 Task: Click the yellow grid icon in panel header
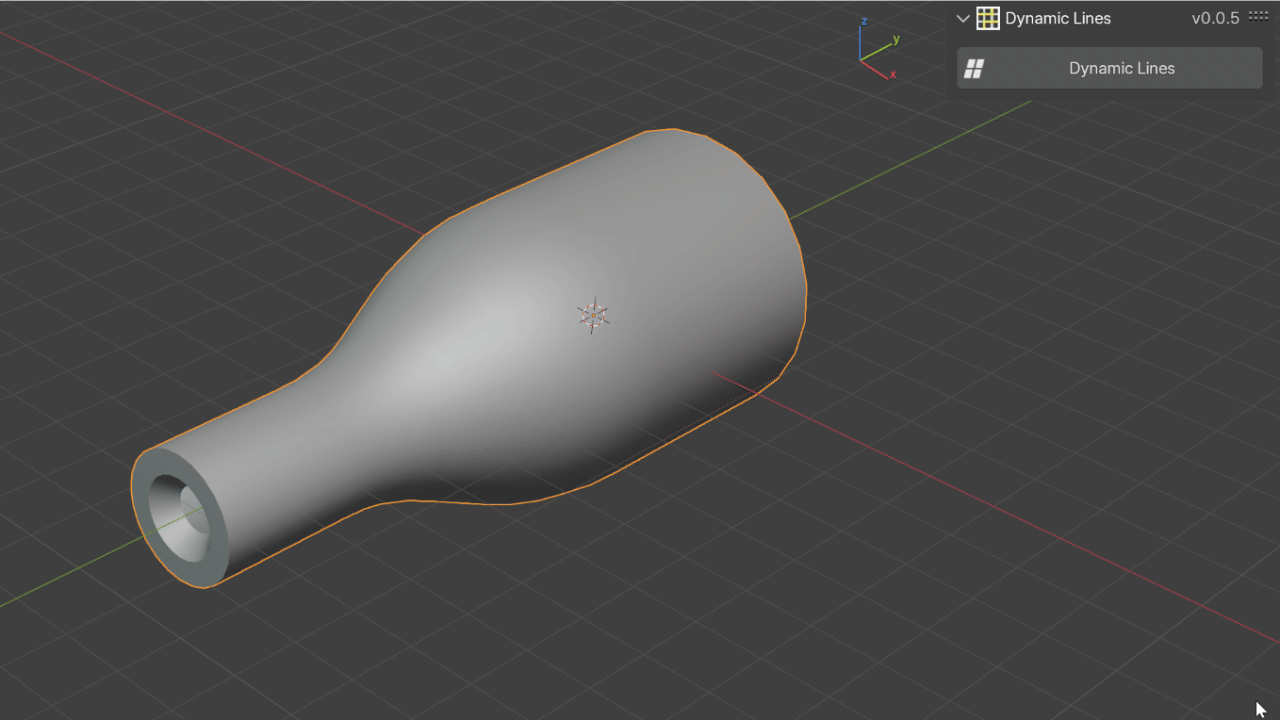(988, 18)
